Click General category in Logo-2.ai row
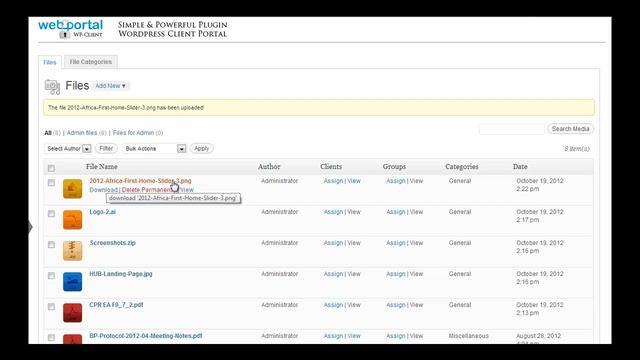 (x=460, y=212)
